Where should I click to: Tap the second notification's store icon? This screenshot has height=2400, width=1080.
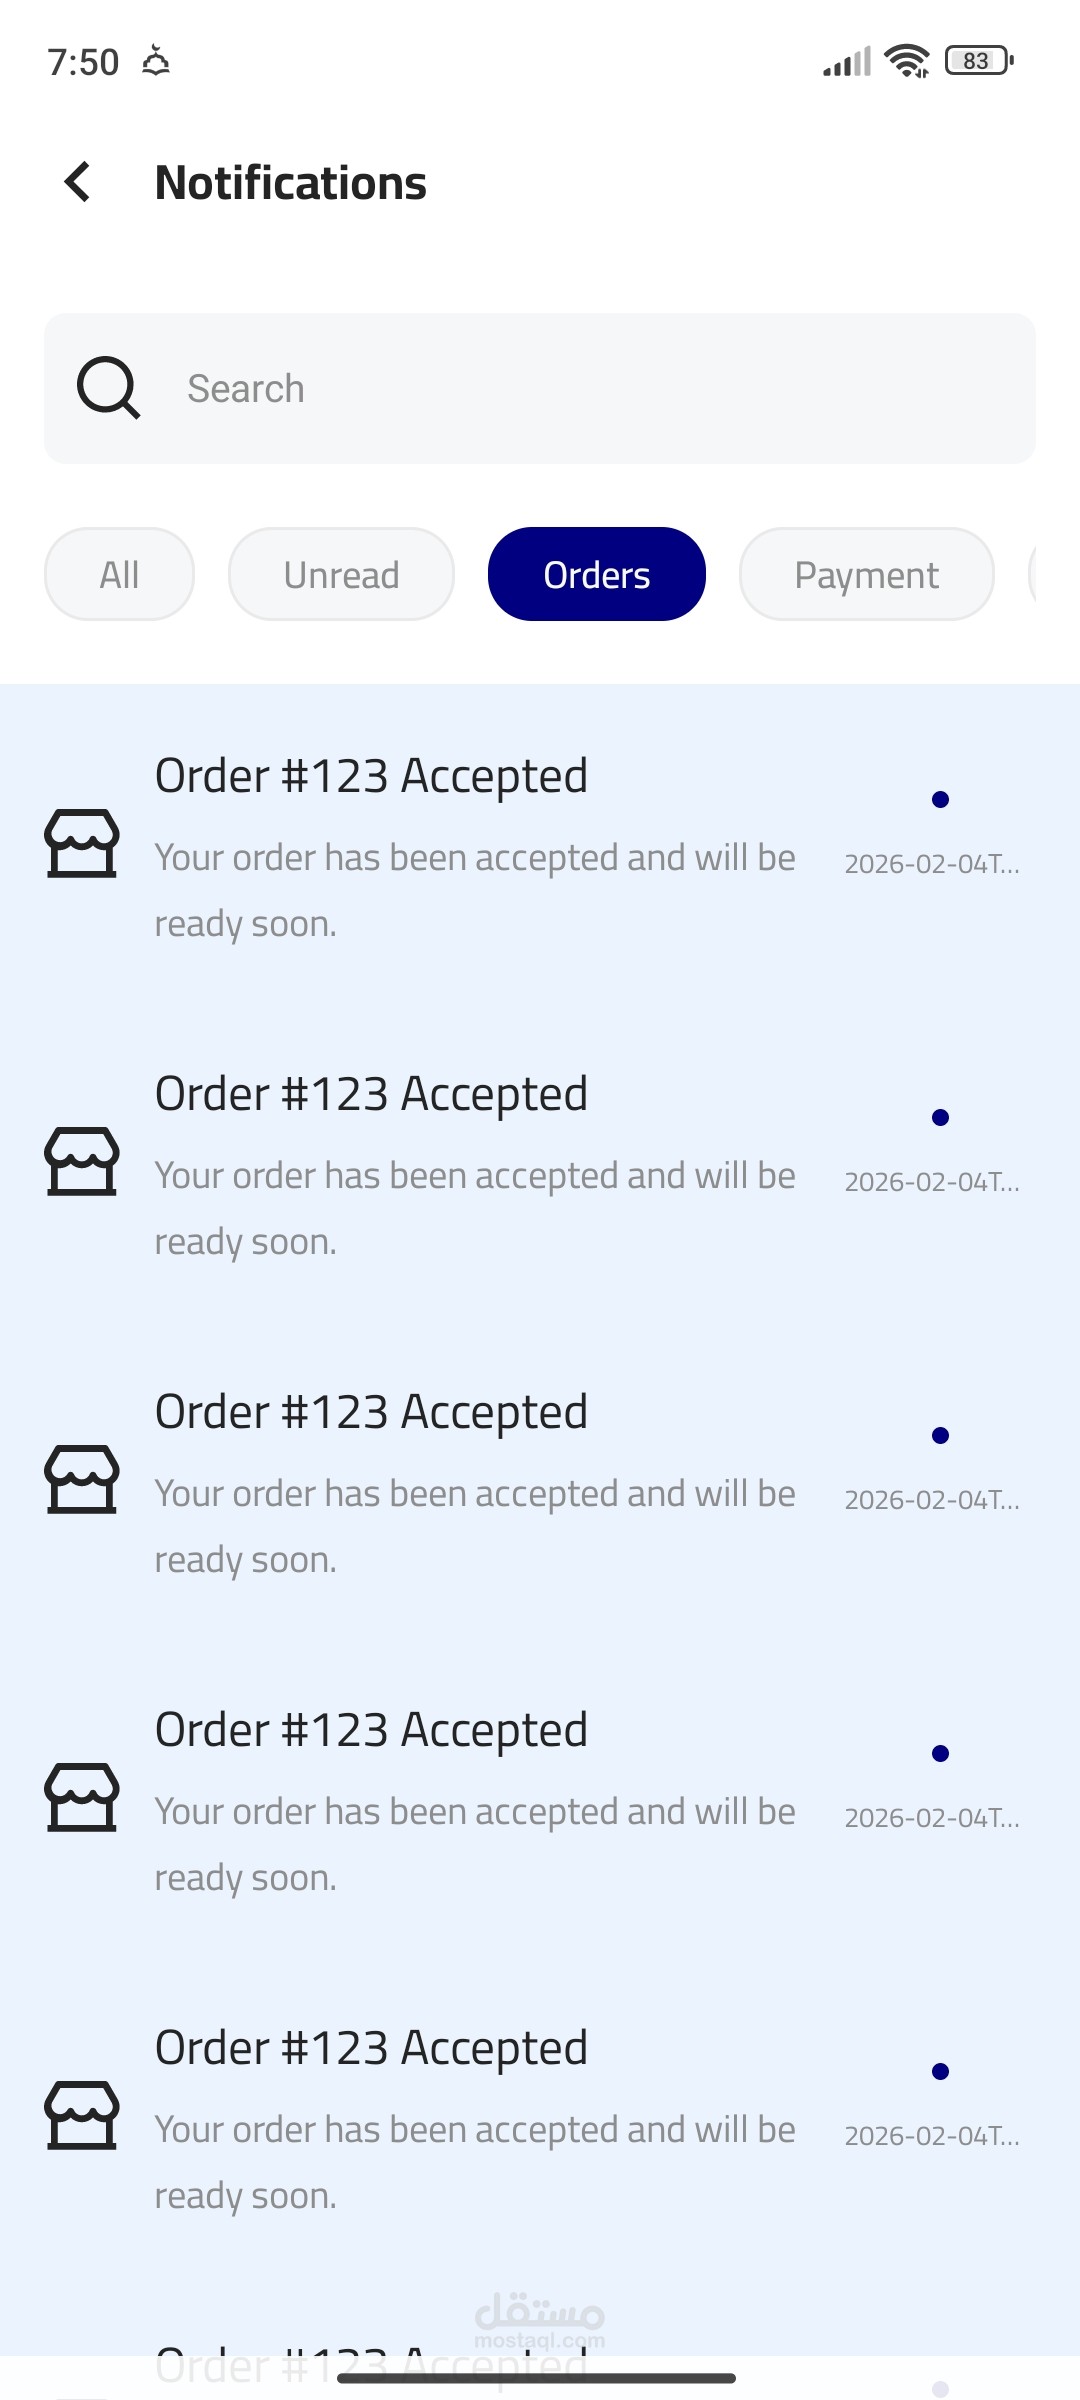[x=82, y=1161]
